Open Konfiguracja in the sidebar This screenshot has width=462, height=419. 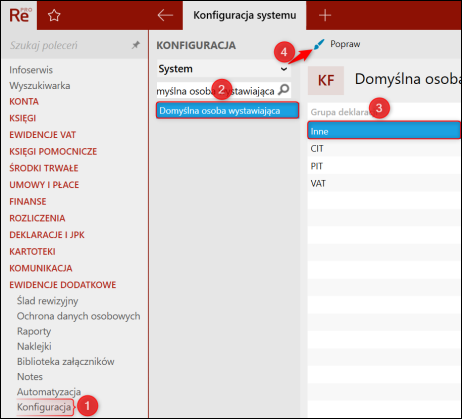[x=44, y=407]
